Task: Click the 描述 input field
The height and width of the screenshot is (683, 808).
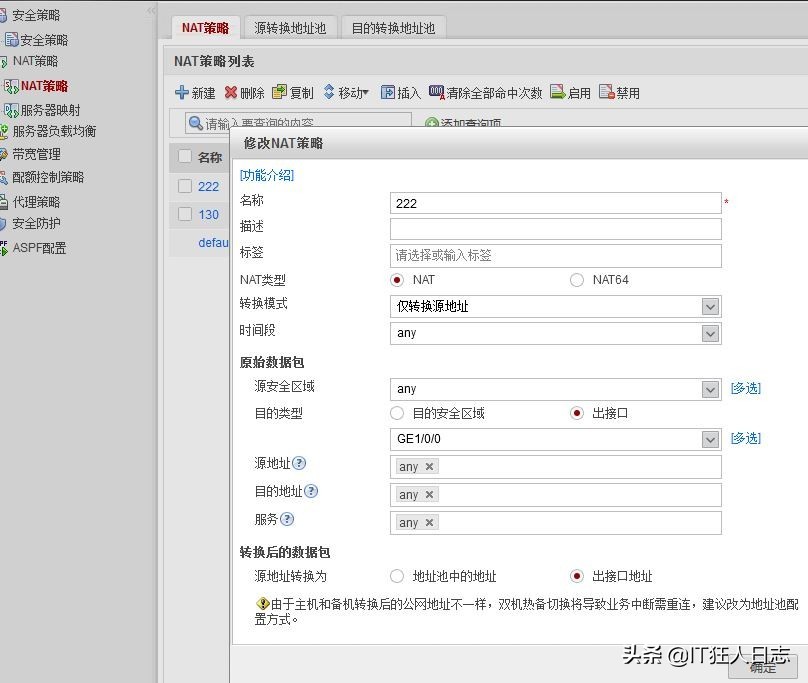Action: (555, 229)
